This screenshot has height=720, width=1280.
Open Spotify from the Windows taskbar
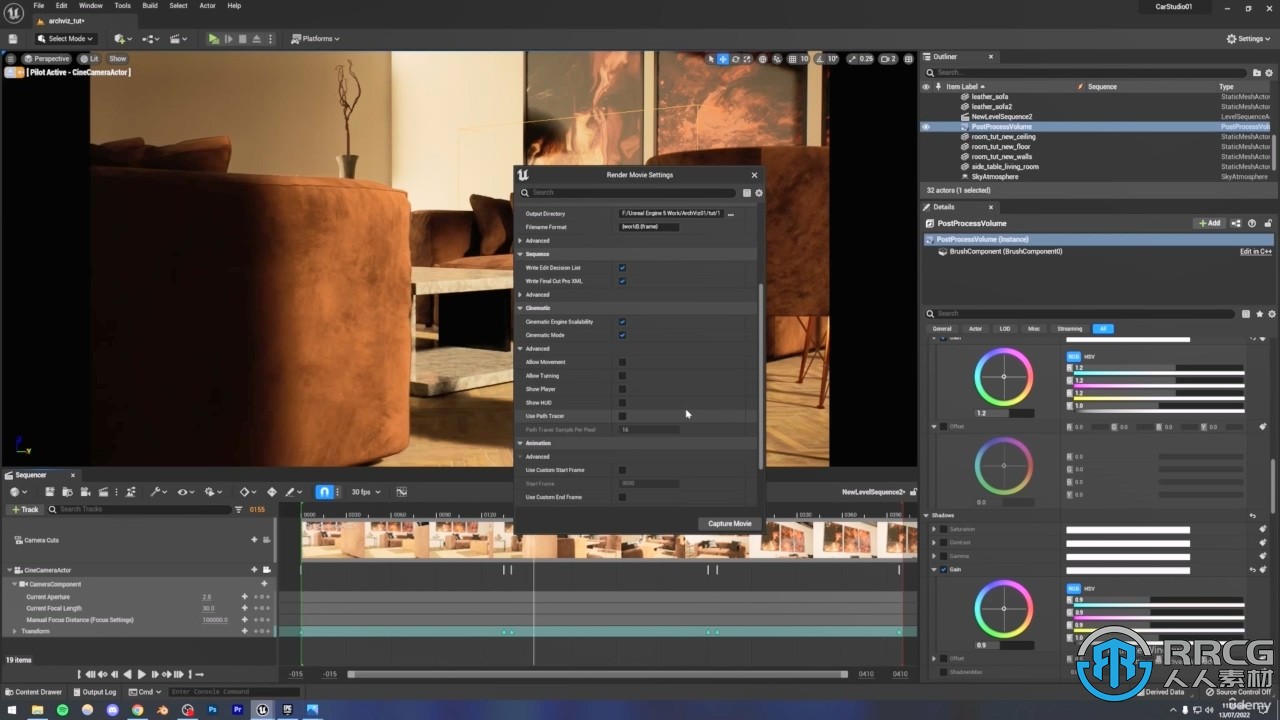pyautogui.click(x=62, y=710)
